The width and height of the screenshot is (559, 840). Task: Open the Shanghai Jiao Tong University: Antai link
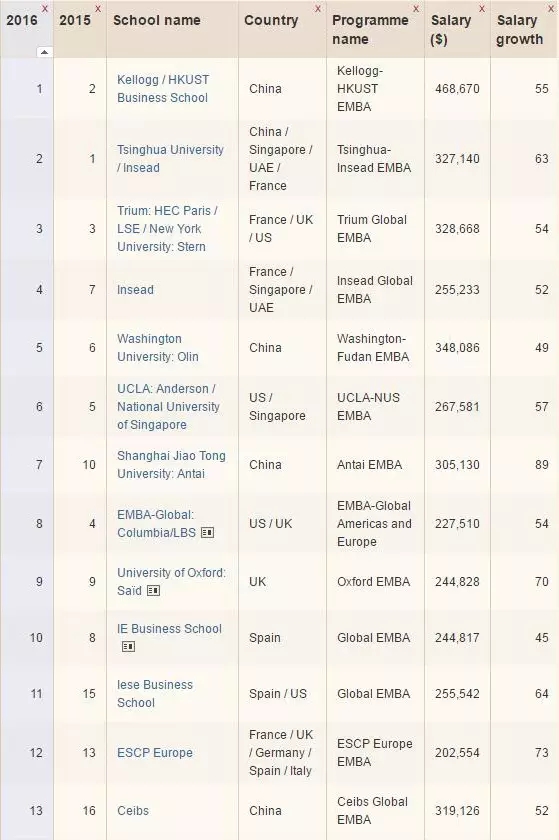coord(172,464)
